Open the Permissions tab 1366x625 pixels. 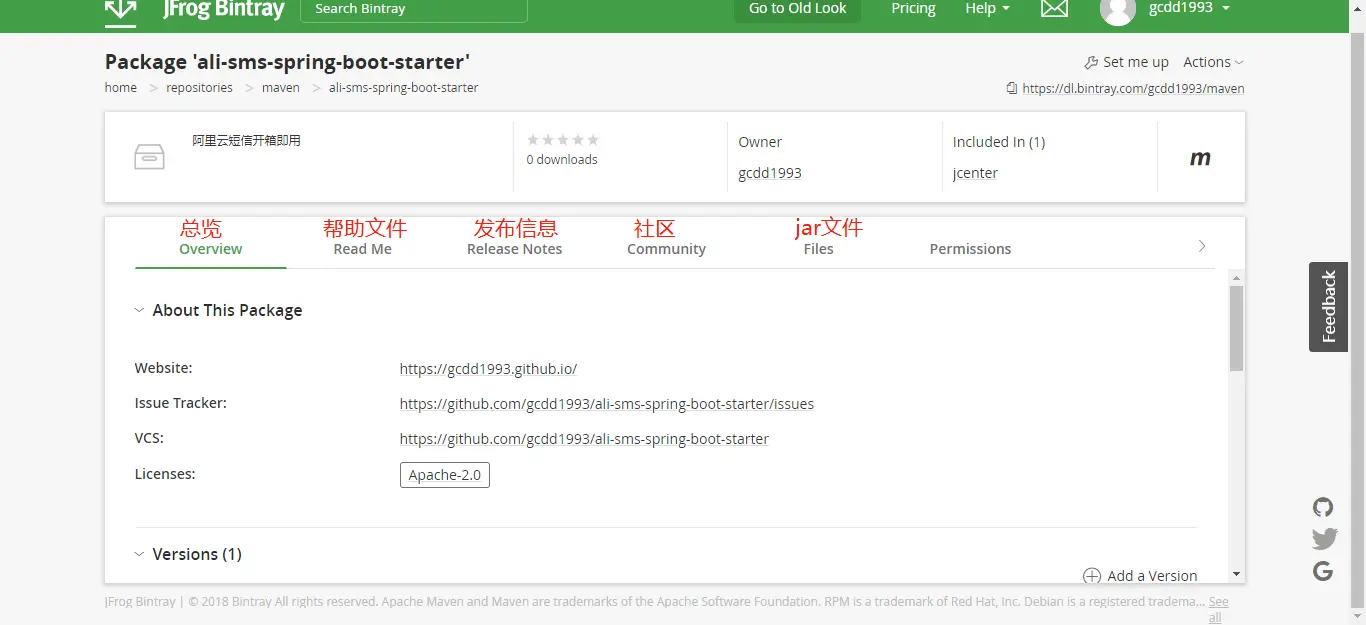coord(971,249)
